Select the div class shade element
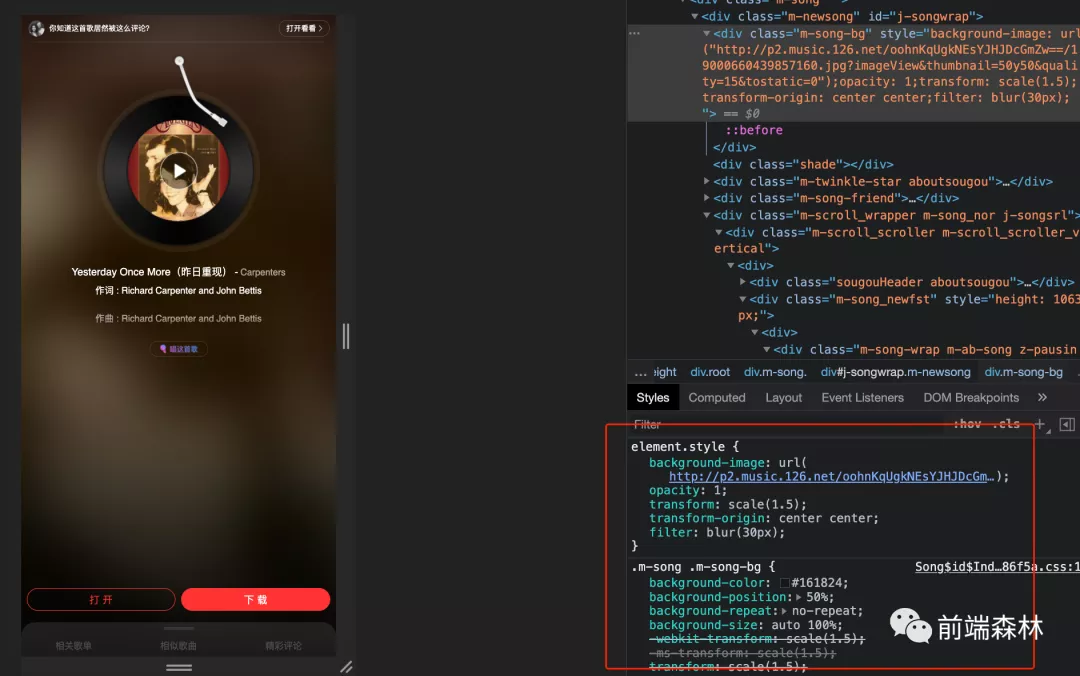This screenshot has height=676, width=1080. point(803,164)
